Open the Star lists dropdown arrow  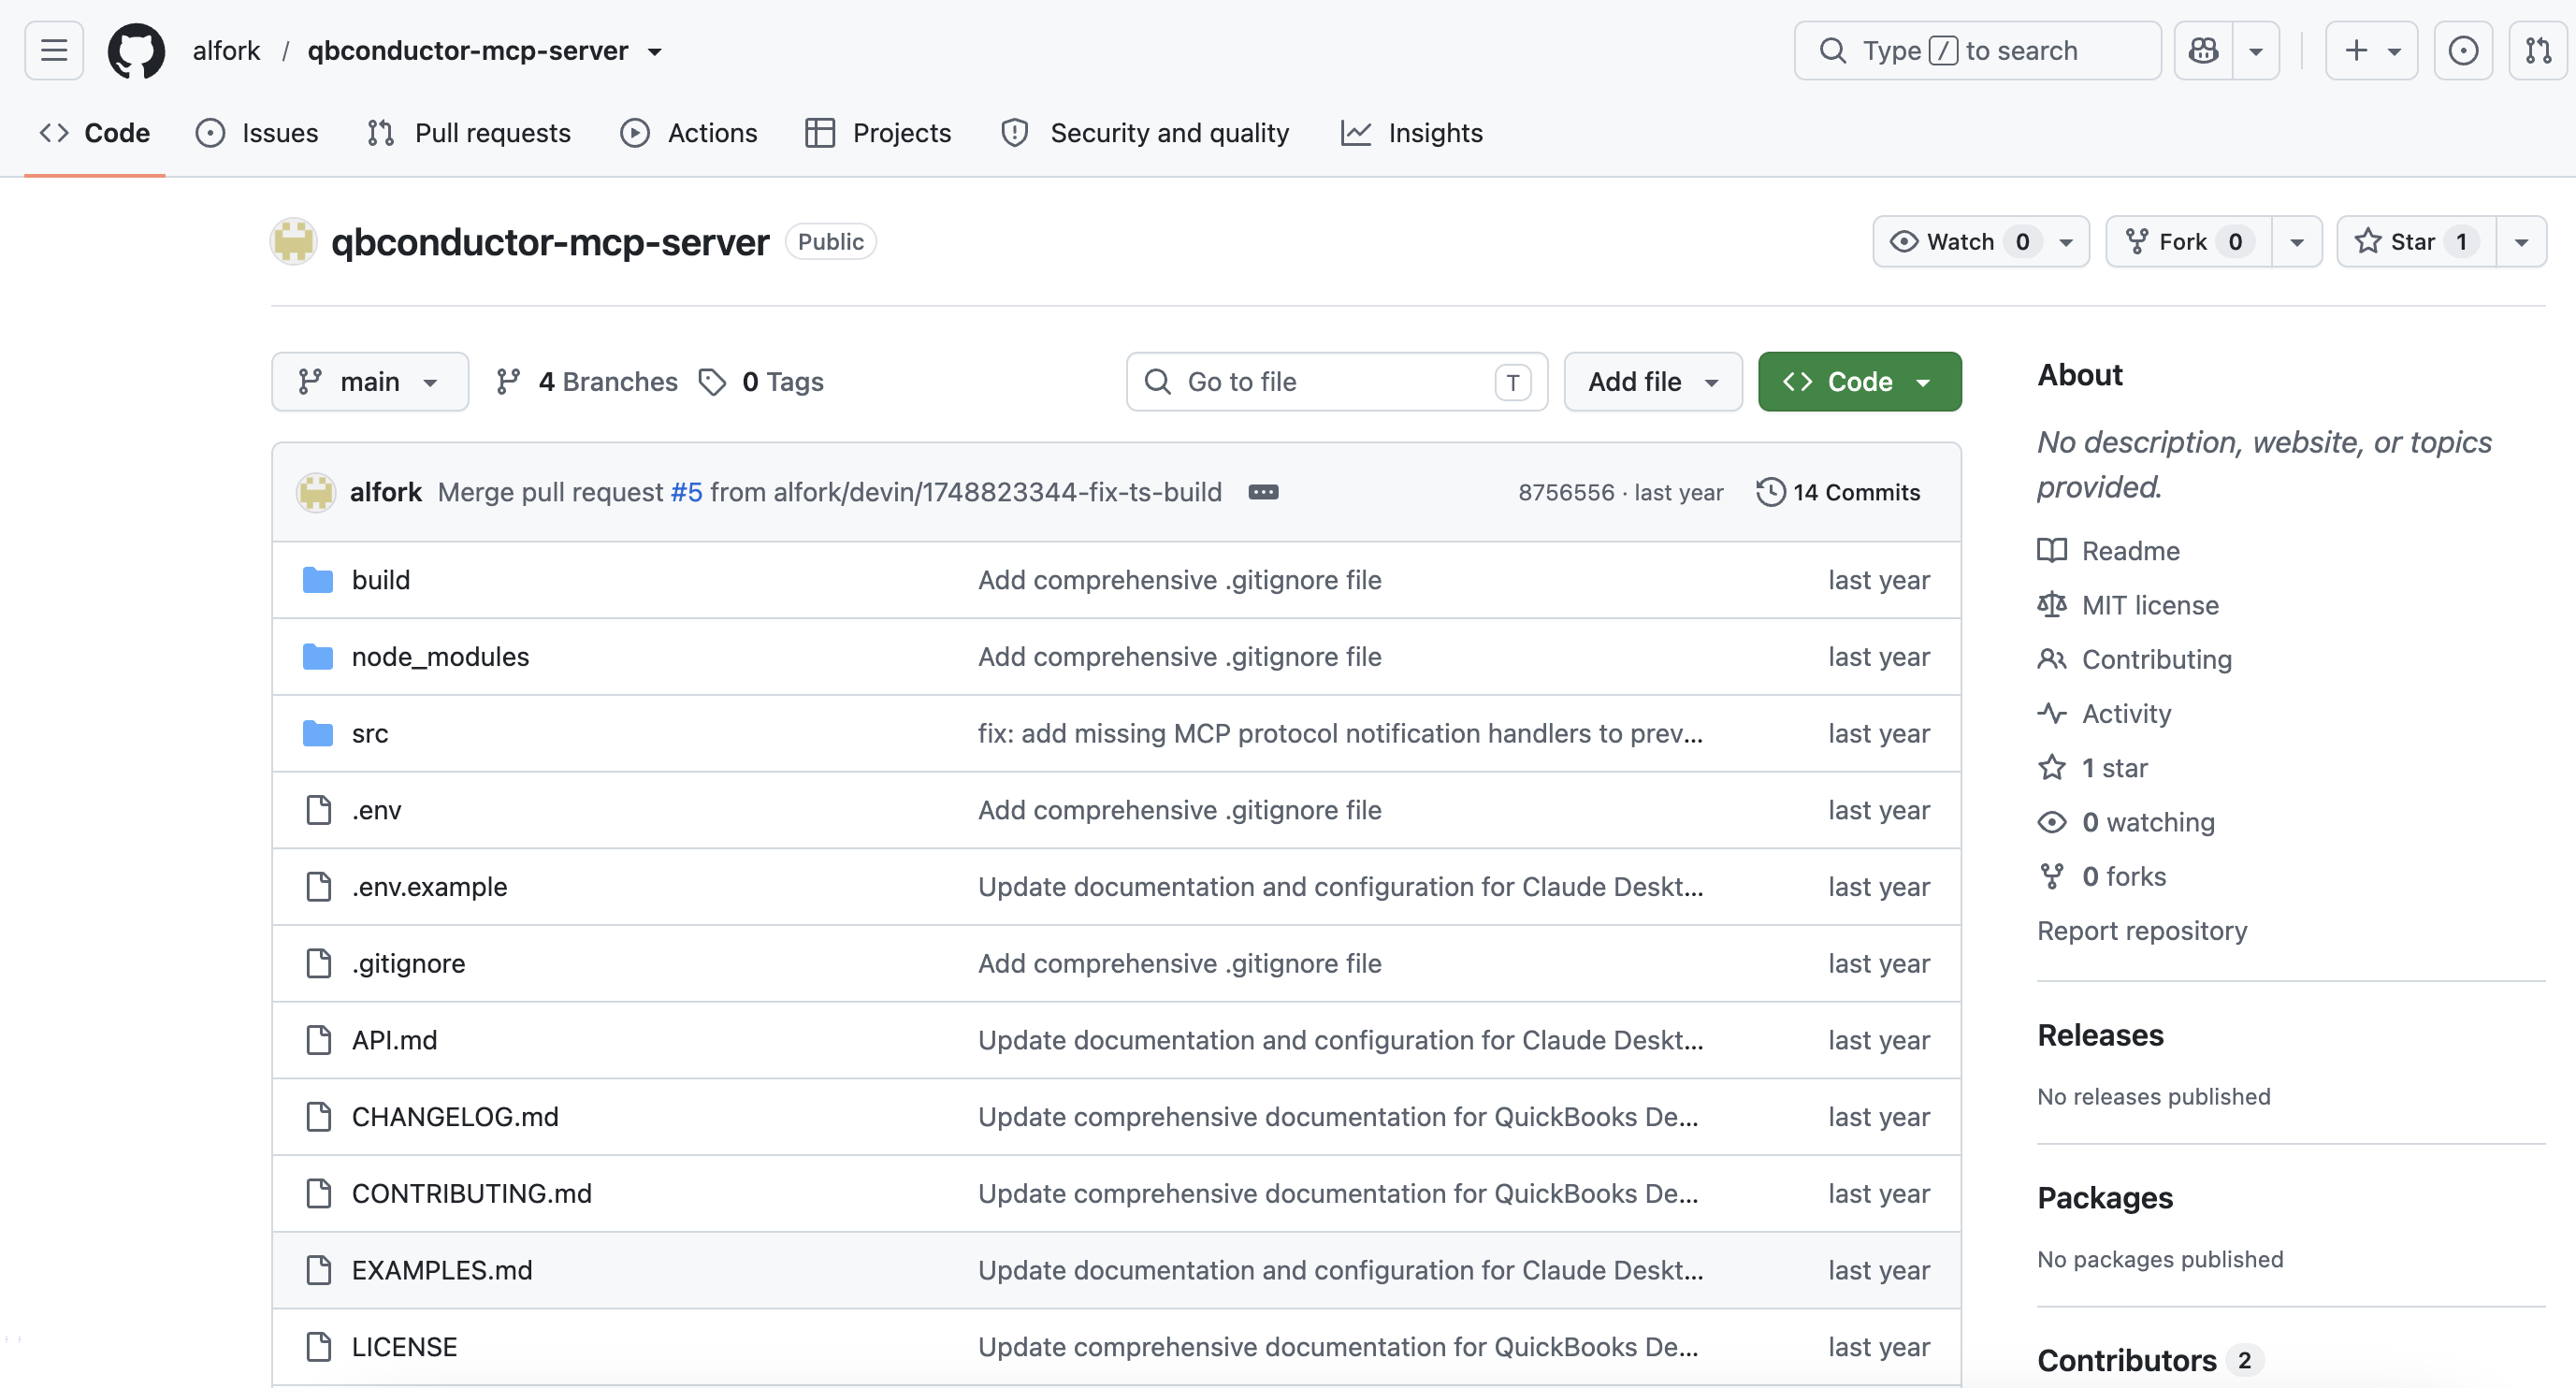[x=2521, y=242]
